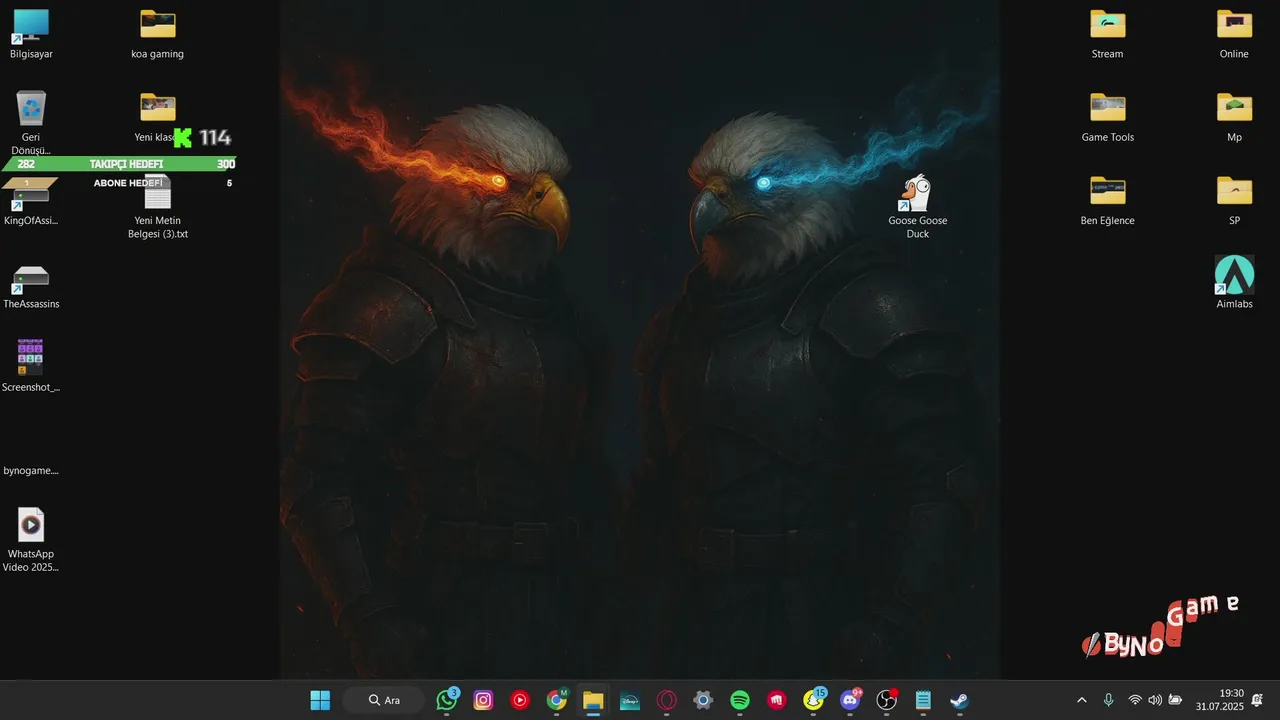Select Yeni Metin Belgesi (3).txt file
Image resolution: width=1280 pixels, height=720 pixels.
[x=157, y=207]
